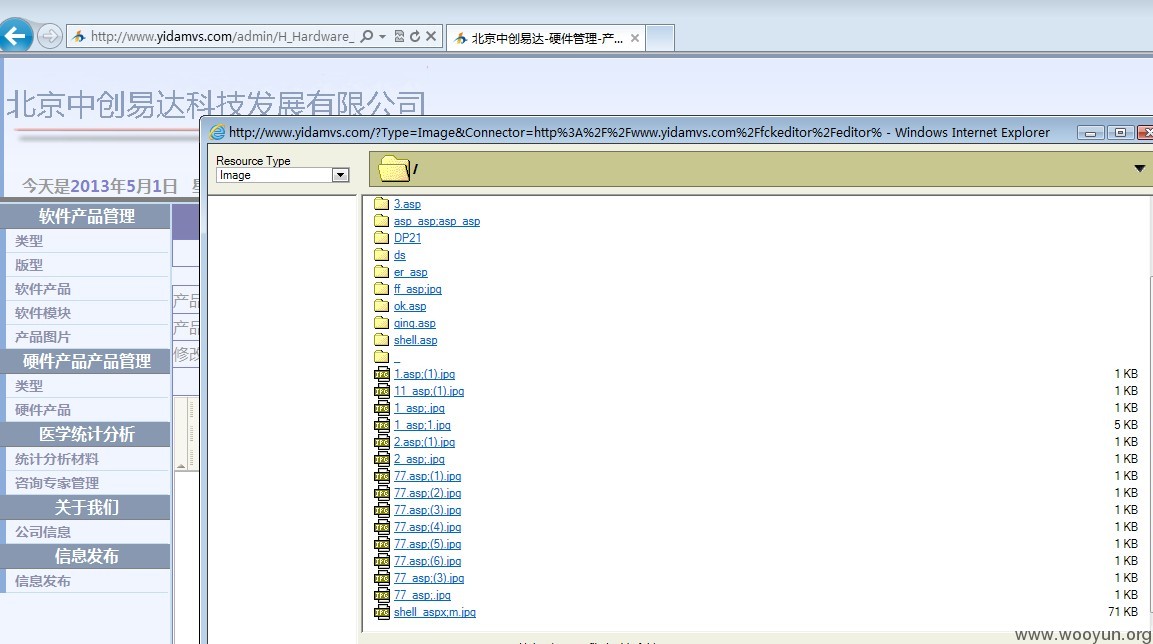
Task: Click the refresh icon in address bar
Action: point(415,36)
